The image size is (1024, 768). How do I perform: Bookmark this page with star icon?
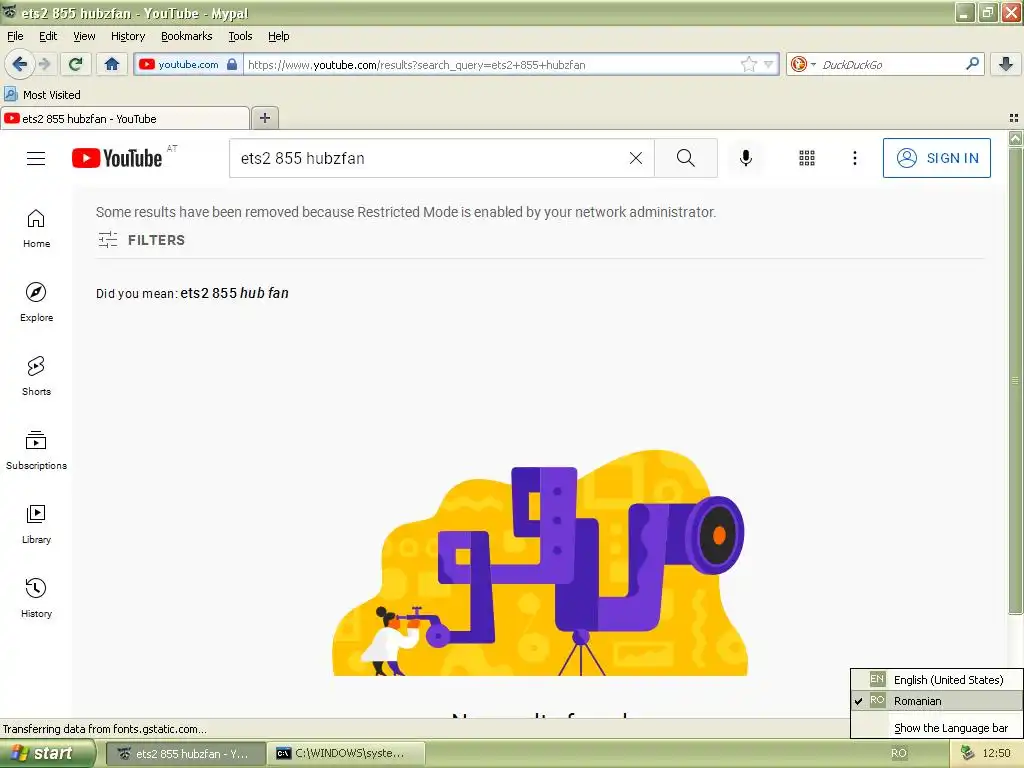tap(748, 64)
